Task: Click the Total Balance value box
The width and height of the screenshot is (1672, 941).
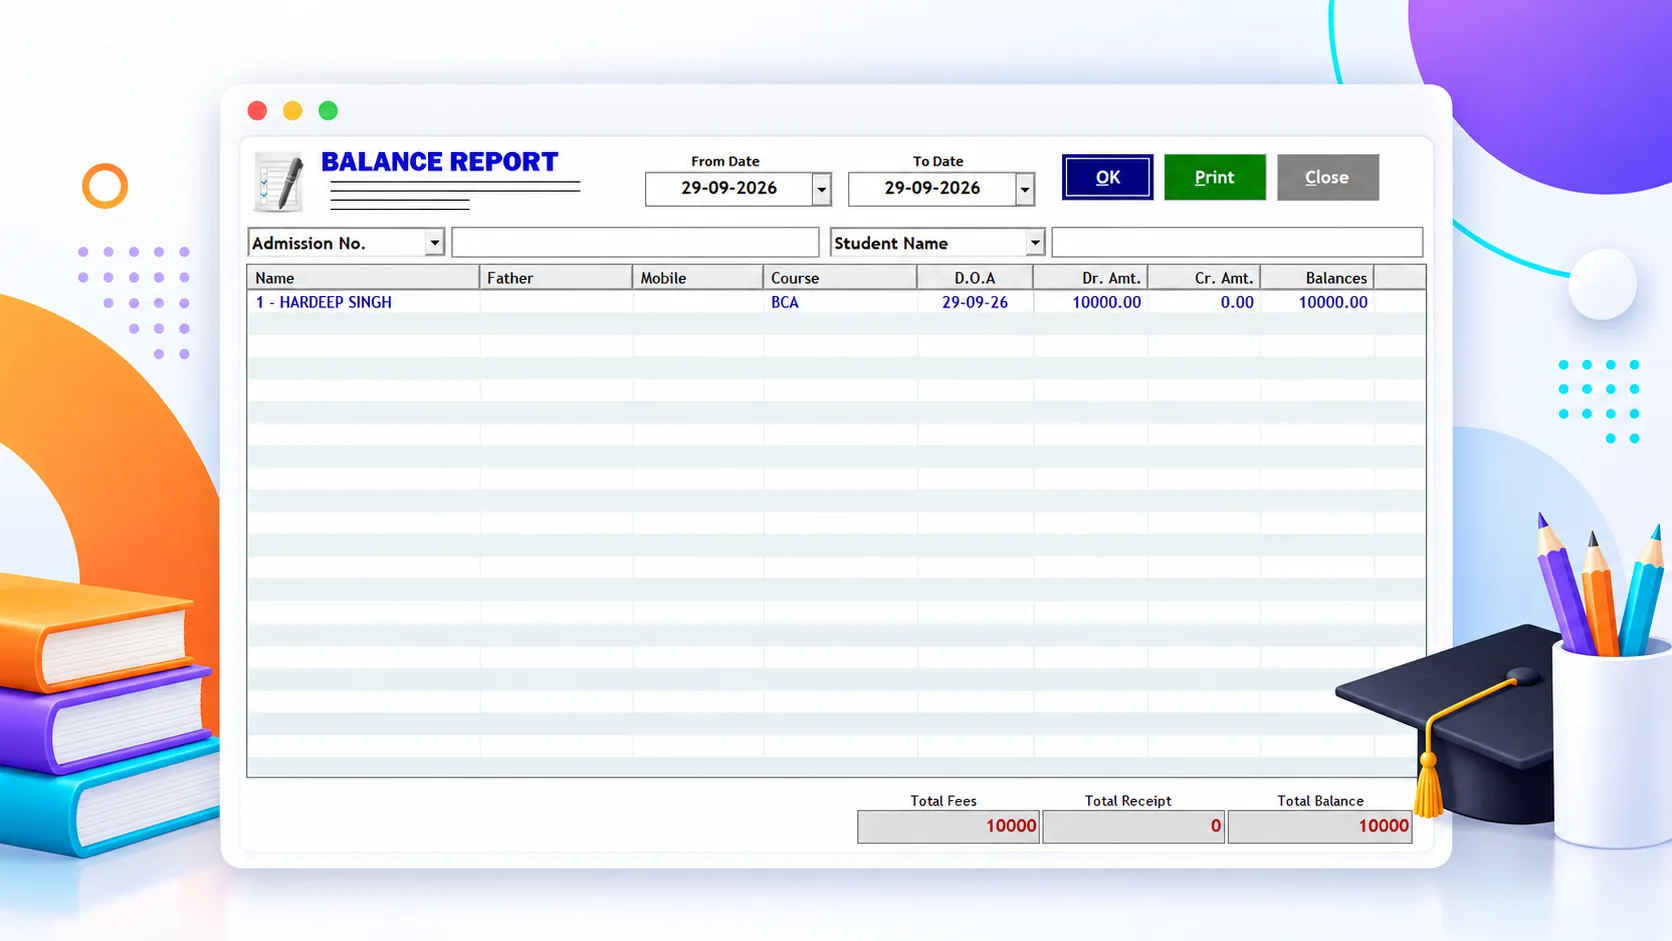Action: [x=1320, y=826]
